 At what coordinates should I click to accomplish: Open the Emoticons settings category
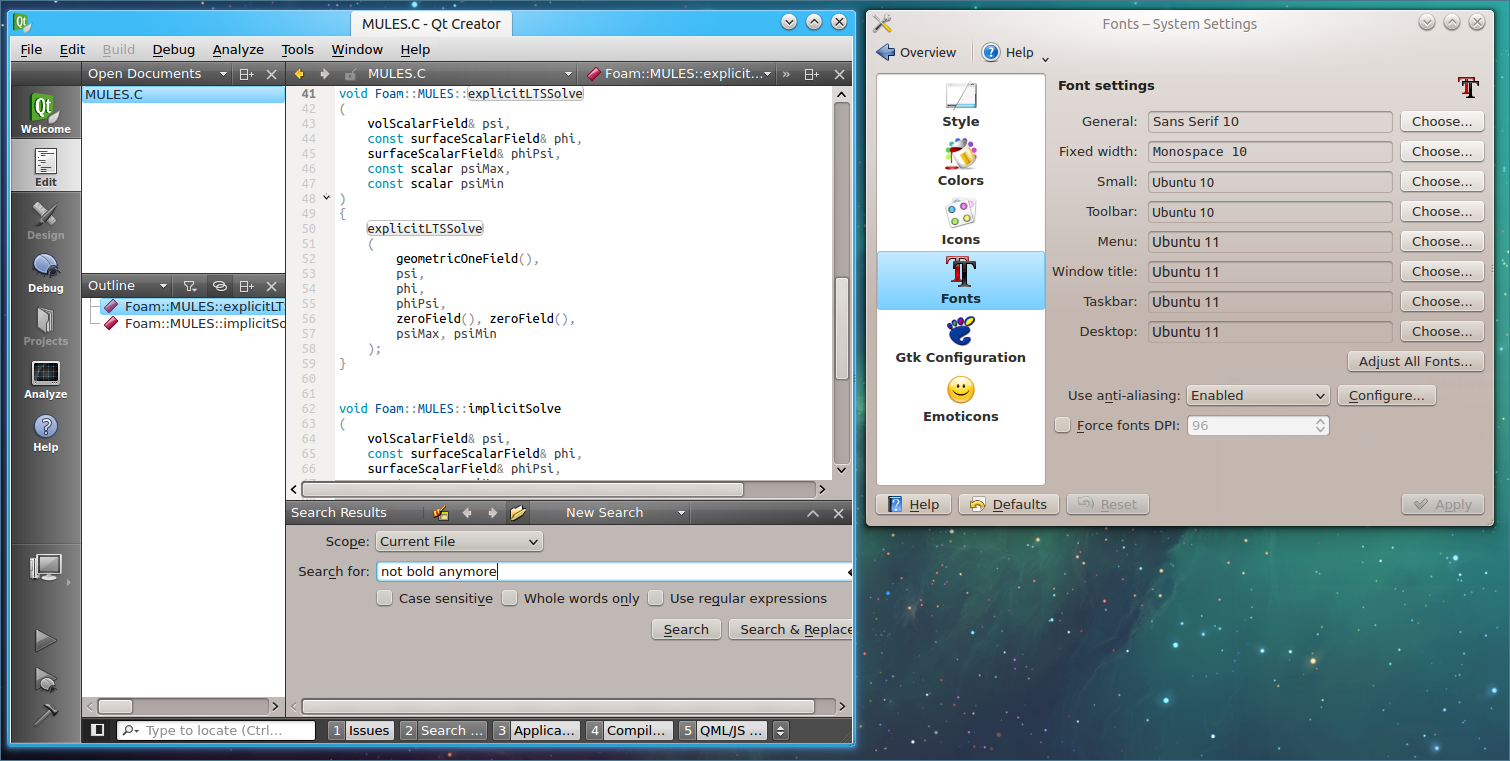click(x=961, y=401)
